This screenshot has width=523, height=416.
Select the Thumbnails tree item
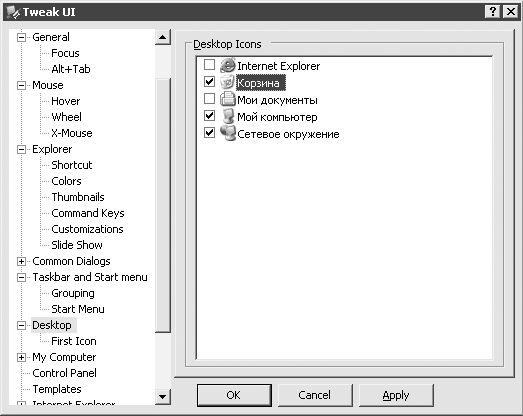(x=78, y=197)
